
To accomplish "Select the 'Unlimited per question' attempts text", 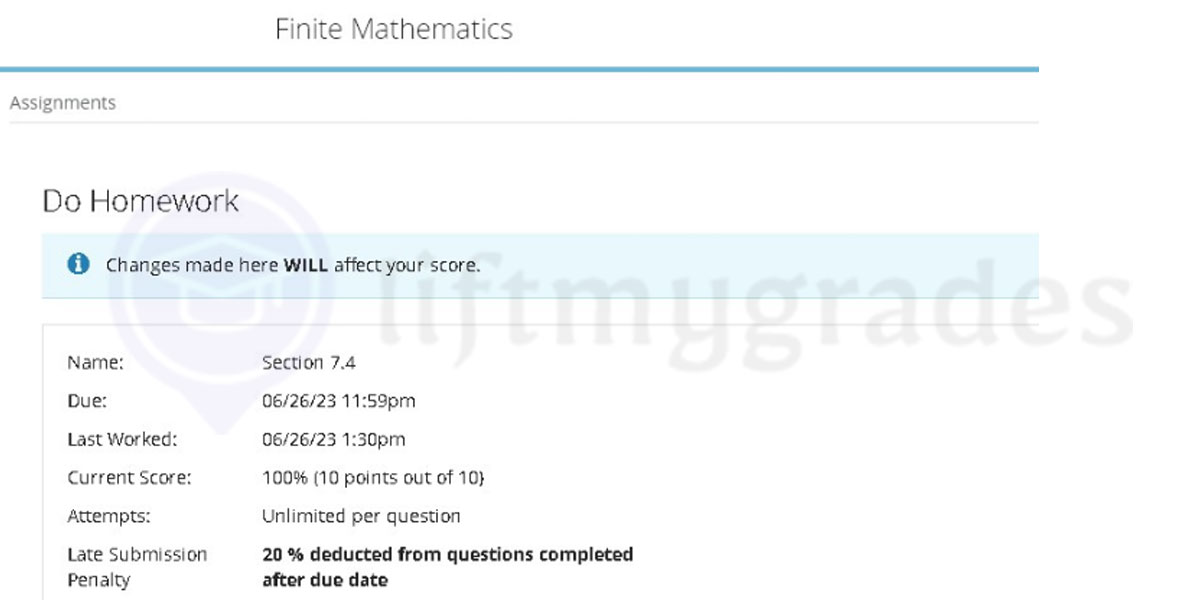I will click(x=361, y=516).
